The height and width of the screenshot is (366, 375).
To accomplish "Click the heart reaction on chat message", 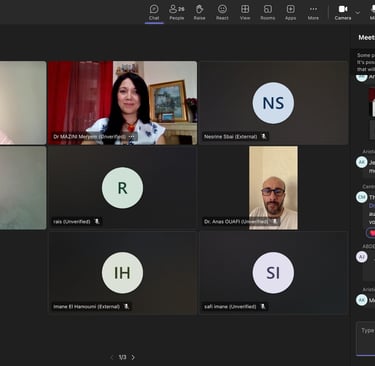I will 371,233.
